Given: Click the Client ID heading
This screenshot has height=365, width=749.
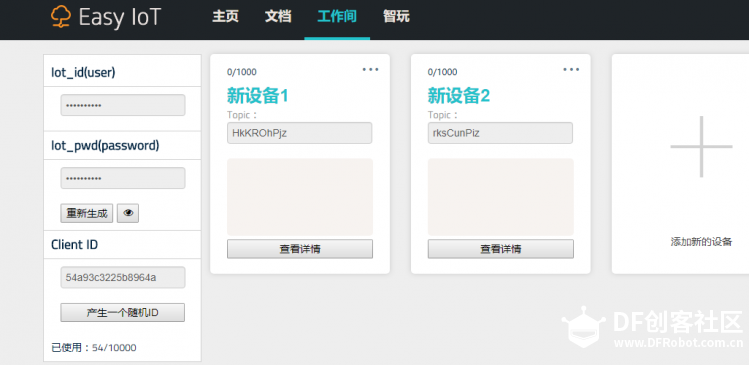Looking at the screenshot, I should (x=75, y=245).
